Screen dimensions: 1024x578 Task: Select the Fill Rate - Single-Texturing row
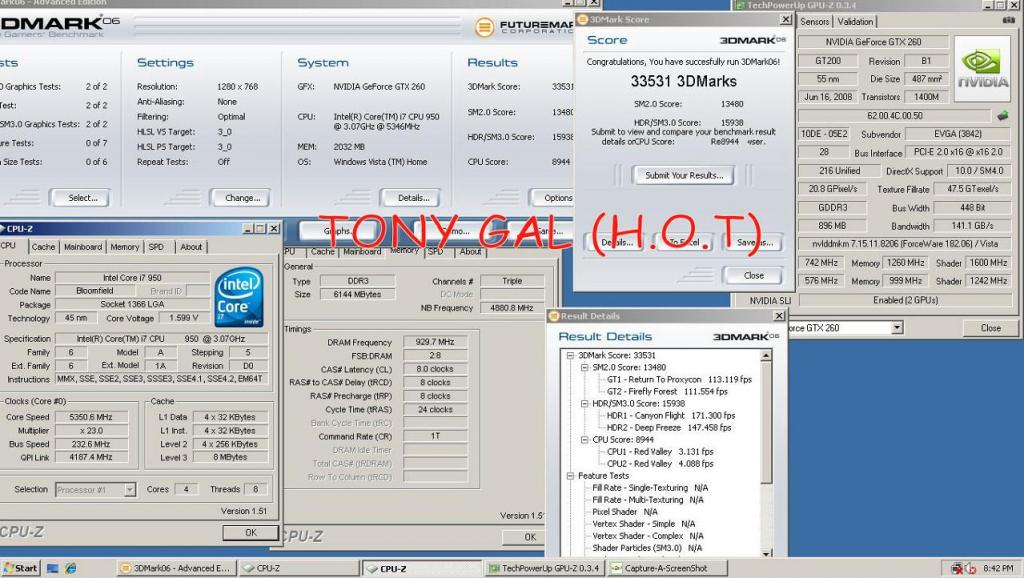pyautogui.click(x=650, y=488)
